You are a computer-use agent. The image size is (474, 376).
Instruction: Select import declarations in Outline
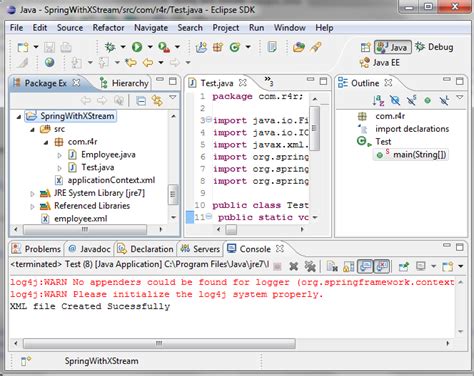pos(404,129)
